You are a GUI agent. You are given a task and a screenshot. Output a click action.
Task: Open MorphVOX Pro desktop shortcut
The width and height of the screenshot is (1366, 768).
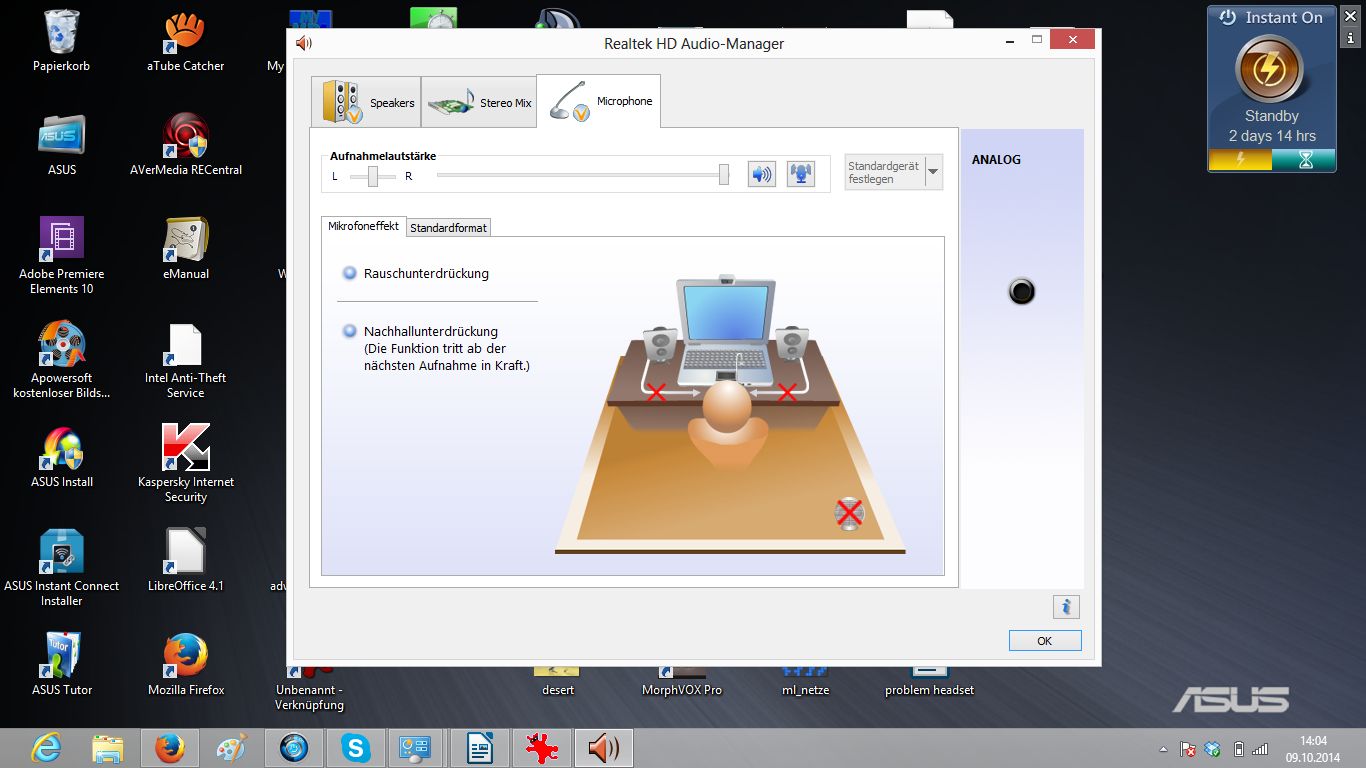tap(682, 682)
